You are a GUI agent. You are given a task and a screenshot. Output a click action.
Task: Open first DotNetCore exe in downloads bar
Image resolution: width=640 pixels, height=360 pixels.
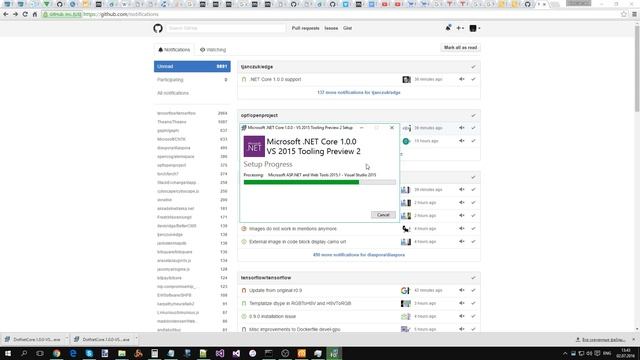pos(33,339)
